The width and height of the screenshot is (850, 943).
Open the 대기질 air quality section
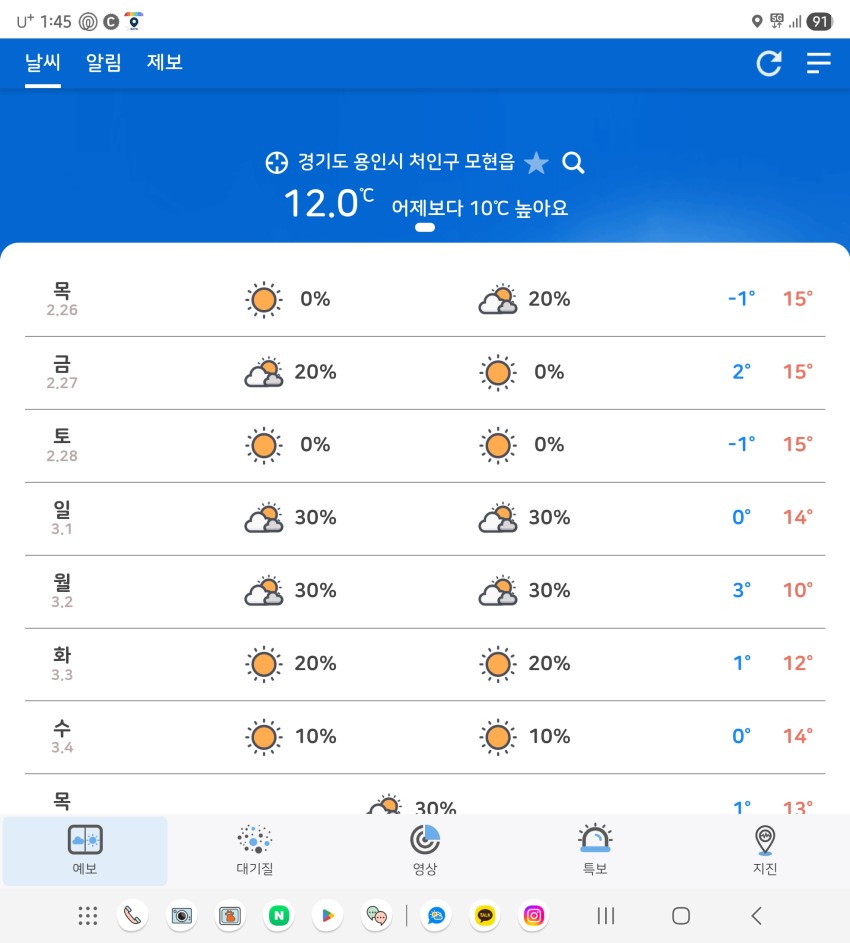tap(255, 850)
